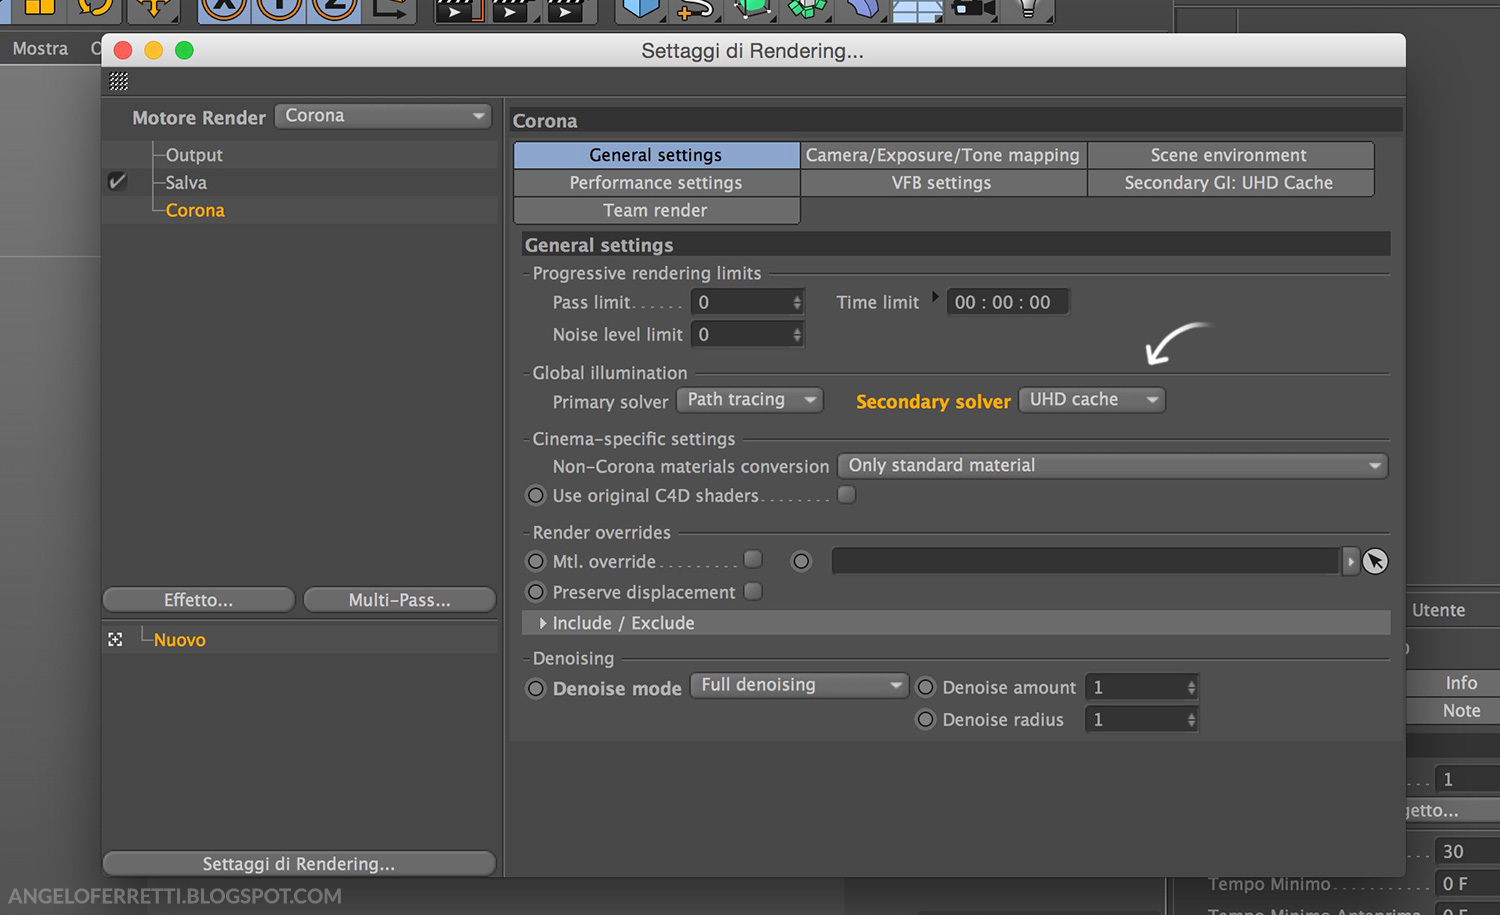Screen dimensions: 1500x915
Task: Click circle toggle beside Denoise radius
Action: point(926,719)
